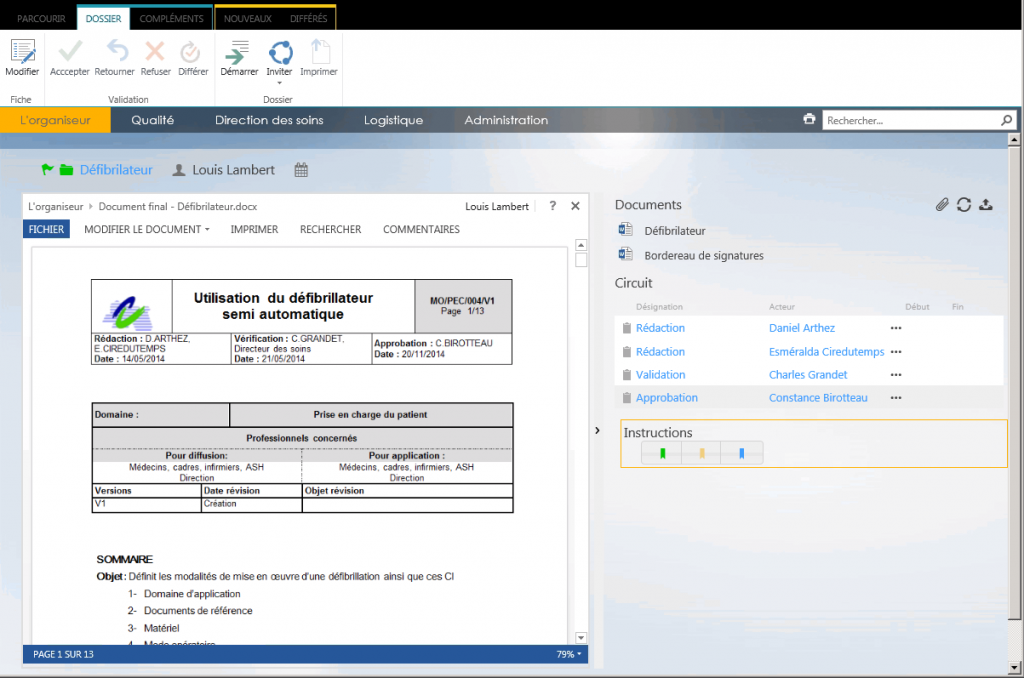The width and height of the screenshot is (1024, 678).
Task: Refresh the Documents list
Action: (x=964, y=205)
